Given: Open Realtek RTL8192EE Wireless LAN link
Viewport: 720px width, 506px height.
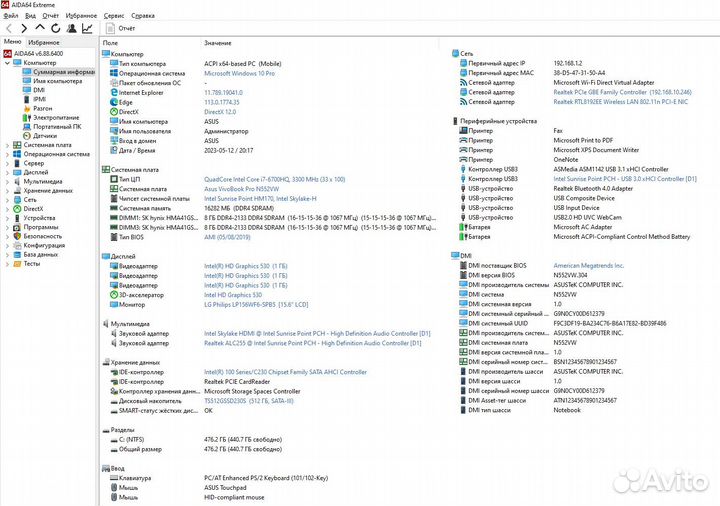Looking at the screenshot, I should coord(620,102).
